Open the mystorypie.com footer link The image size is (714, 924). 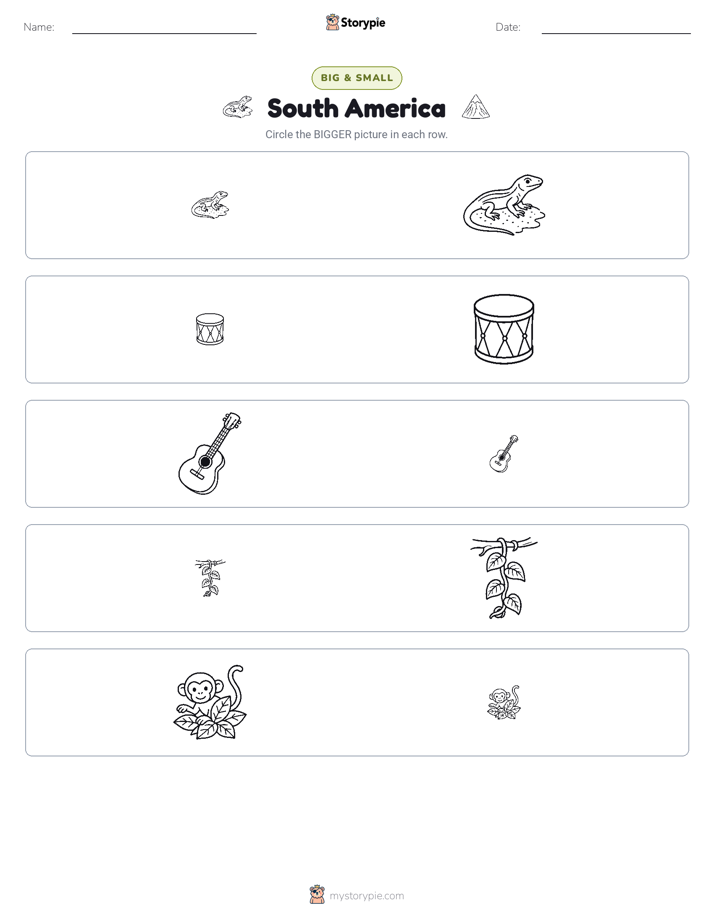pyautogui.click(x=366, y=896)
